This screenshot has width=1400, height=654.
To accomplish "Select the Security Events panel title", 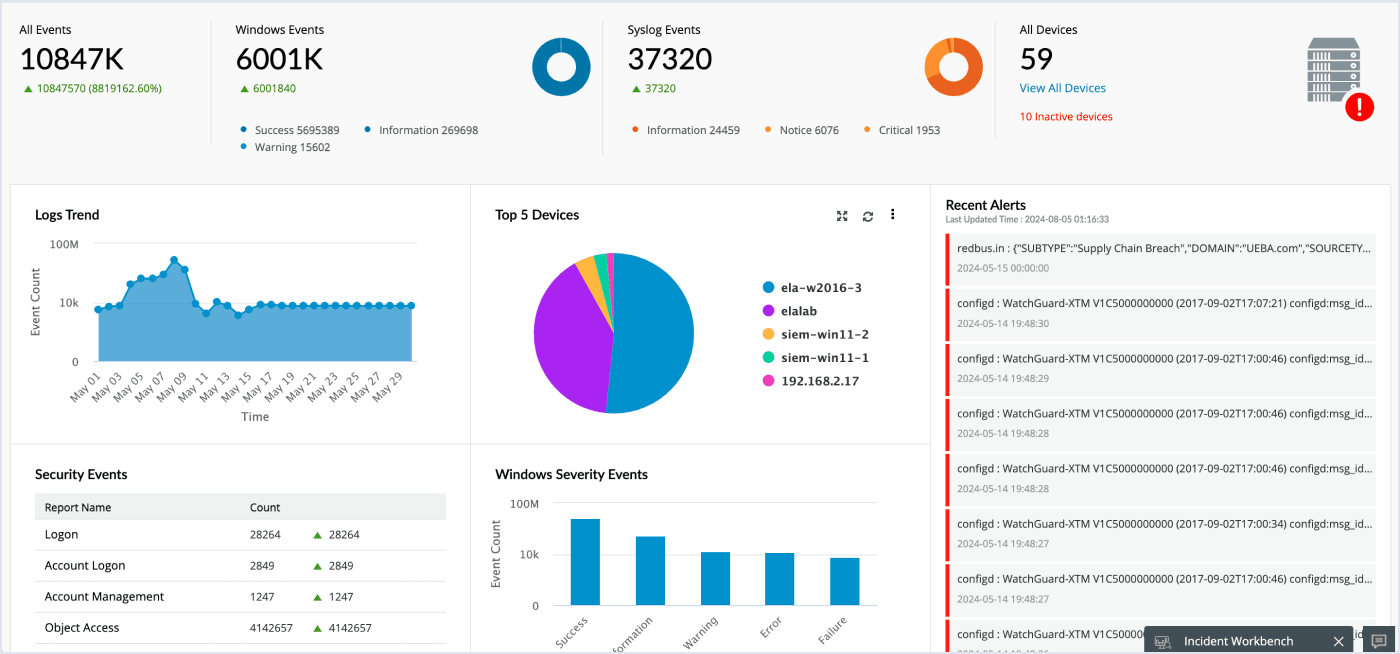I will click(80, 474).
